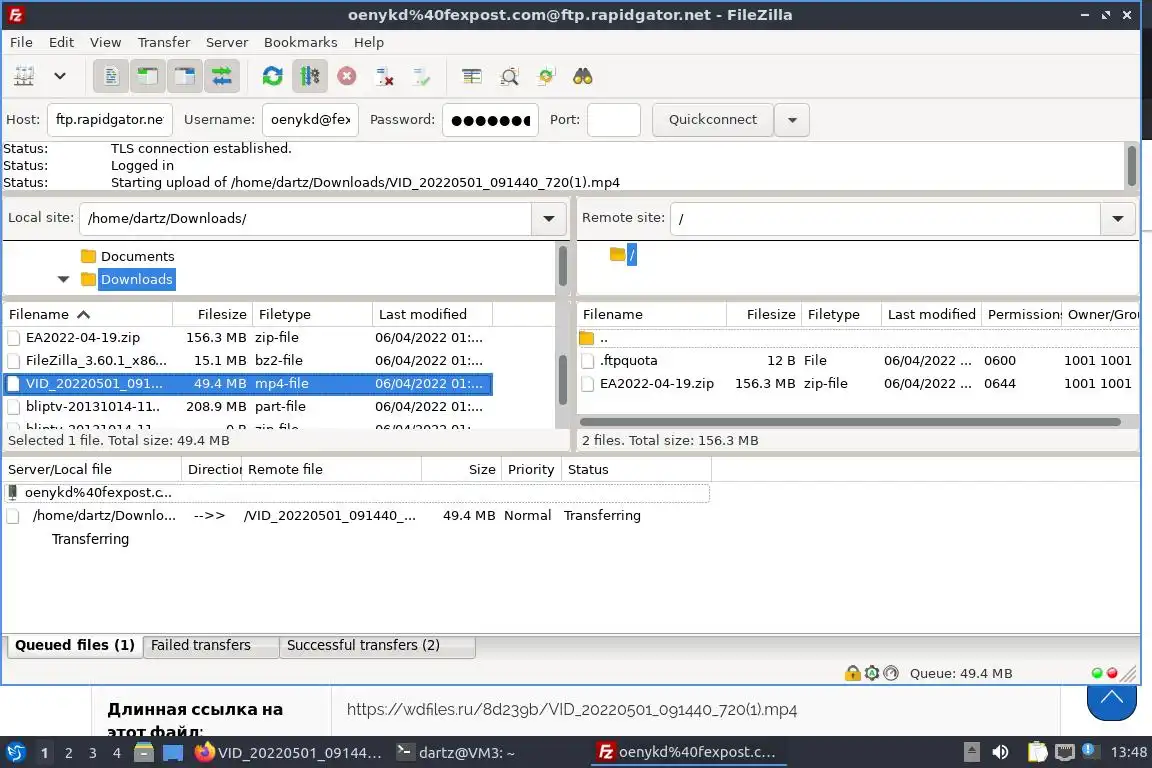The image size is (1152, 768).
Task: Select local file EA2022-04-19.zip
Action: tap(248, 337)
